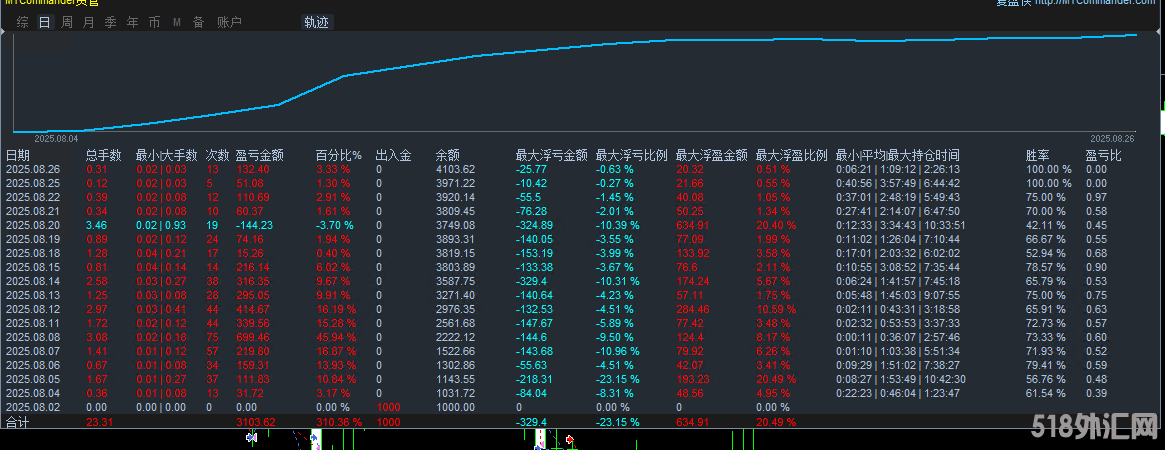Click the 盈亏金额 profit/loss column header
Image resolution: width=1165 pixels, height=450 pixels.
click(259, 155)
